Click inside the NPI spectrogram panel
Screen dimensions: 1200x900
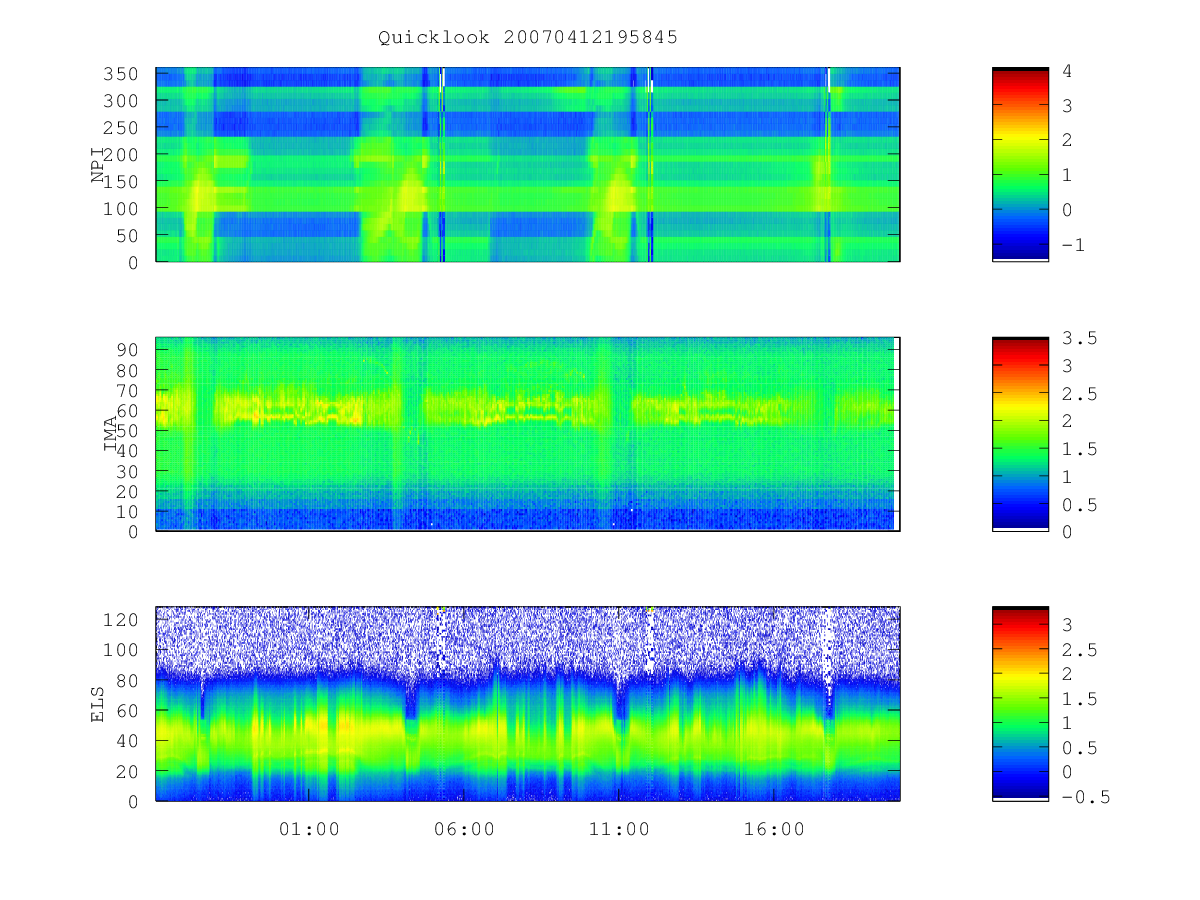(x=528, y=164)
